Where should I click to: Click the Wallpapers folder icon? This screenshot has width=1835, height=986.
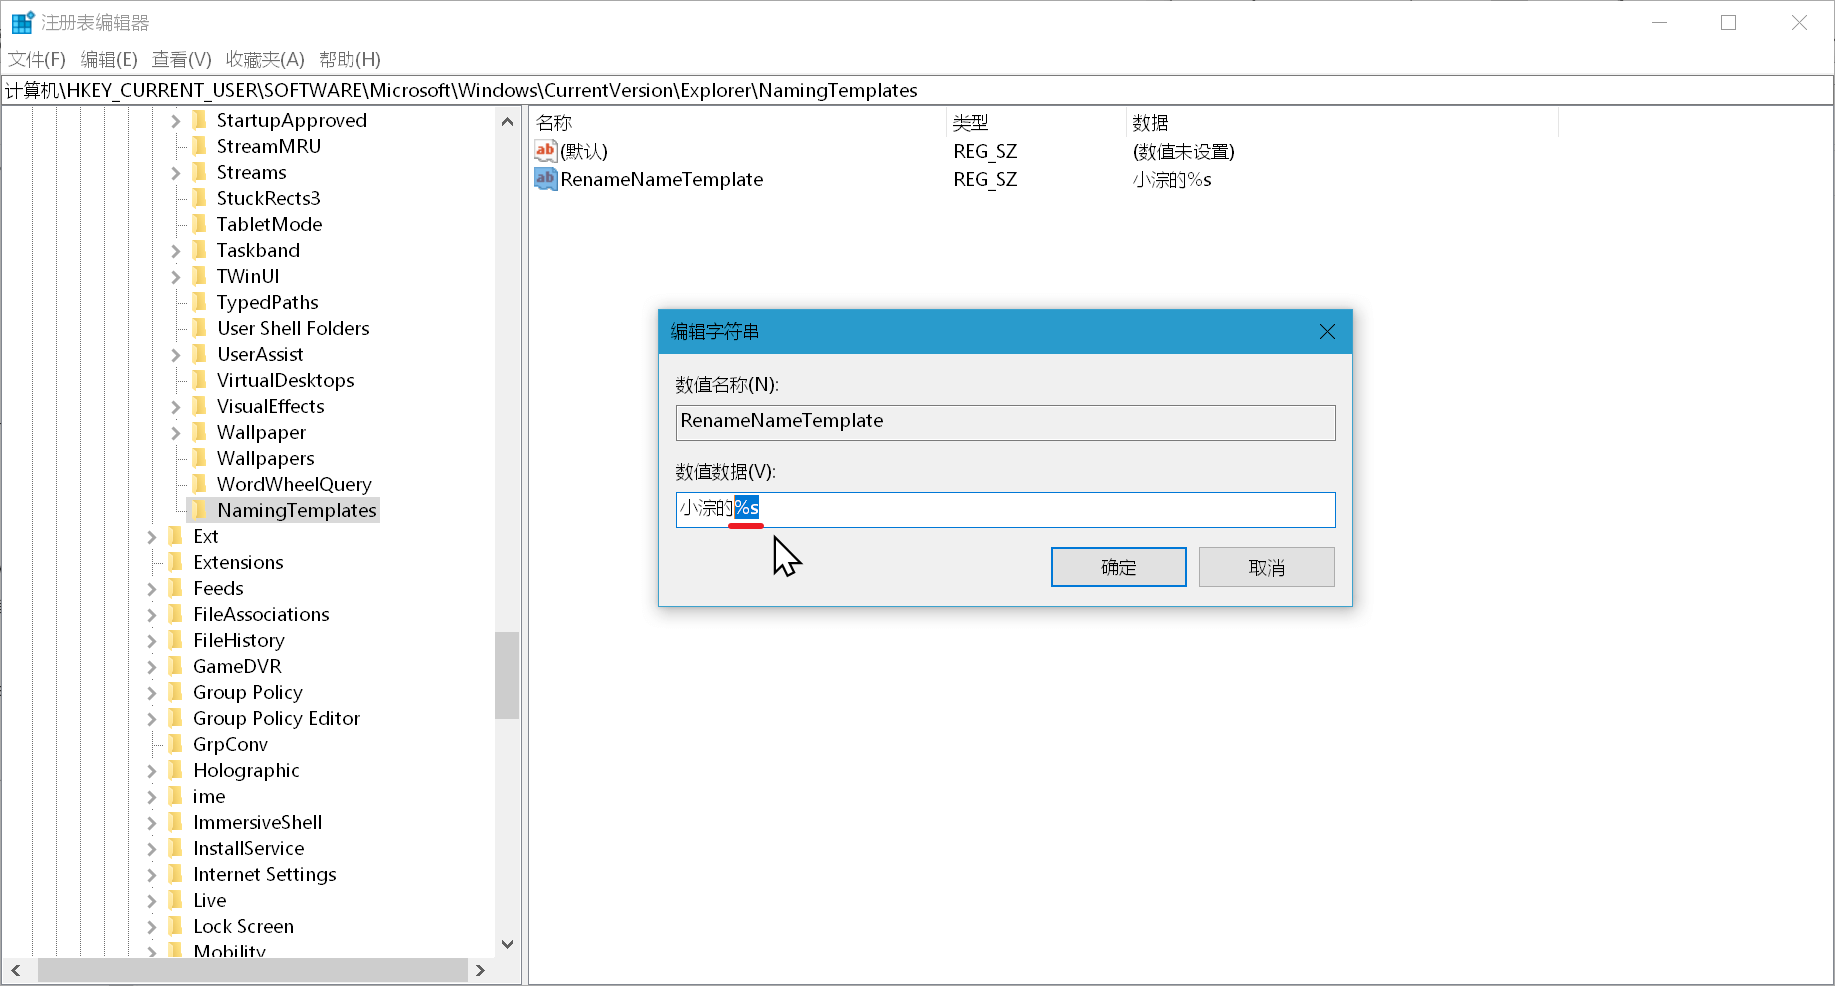click(x=199, y=458)
